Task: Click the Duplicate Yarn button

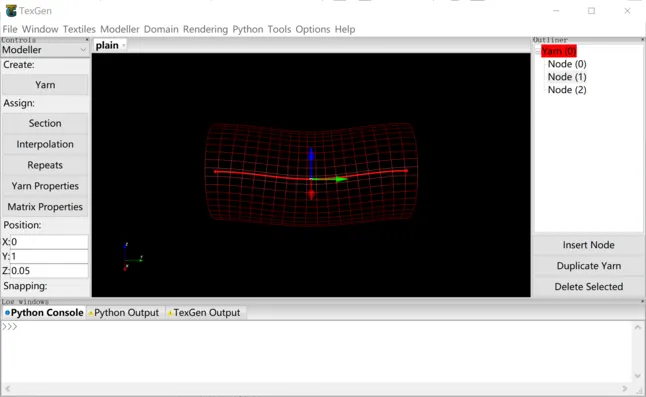Action: pyautogui.click(x=588, y=266)
